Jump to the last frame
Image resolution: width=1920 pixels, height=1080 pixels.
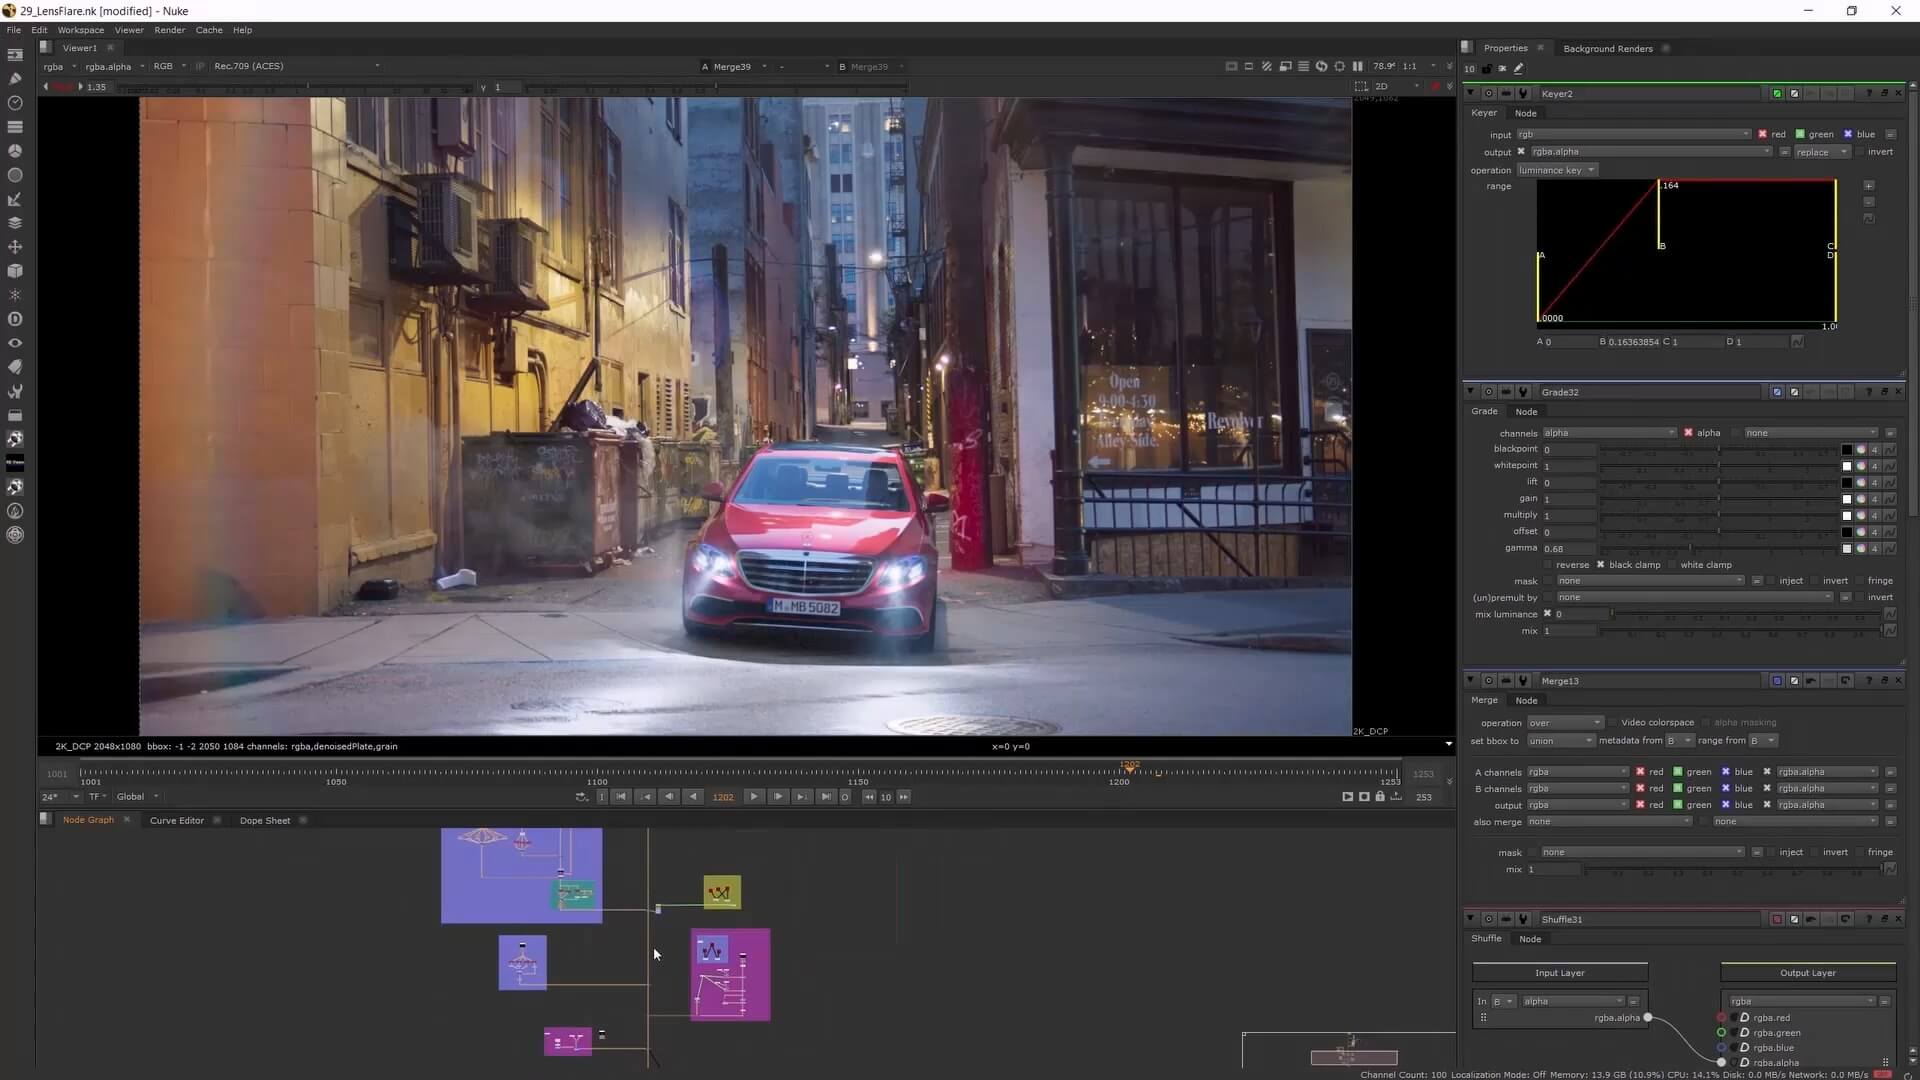tap(825, 797)
